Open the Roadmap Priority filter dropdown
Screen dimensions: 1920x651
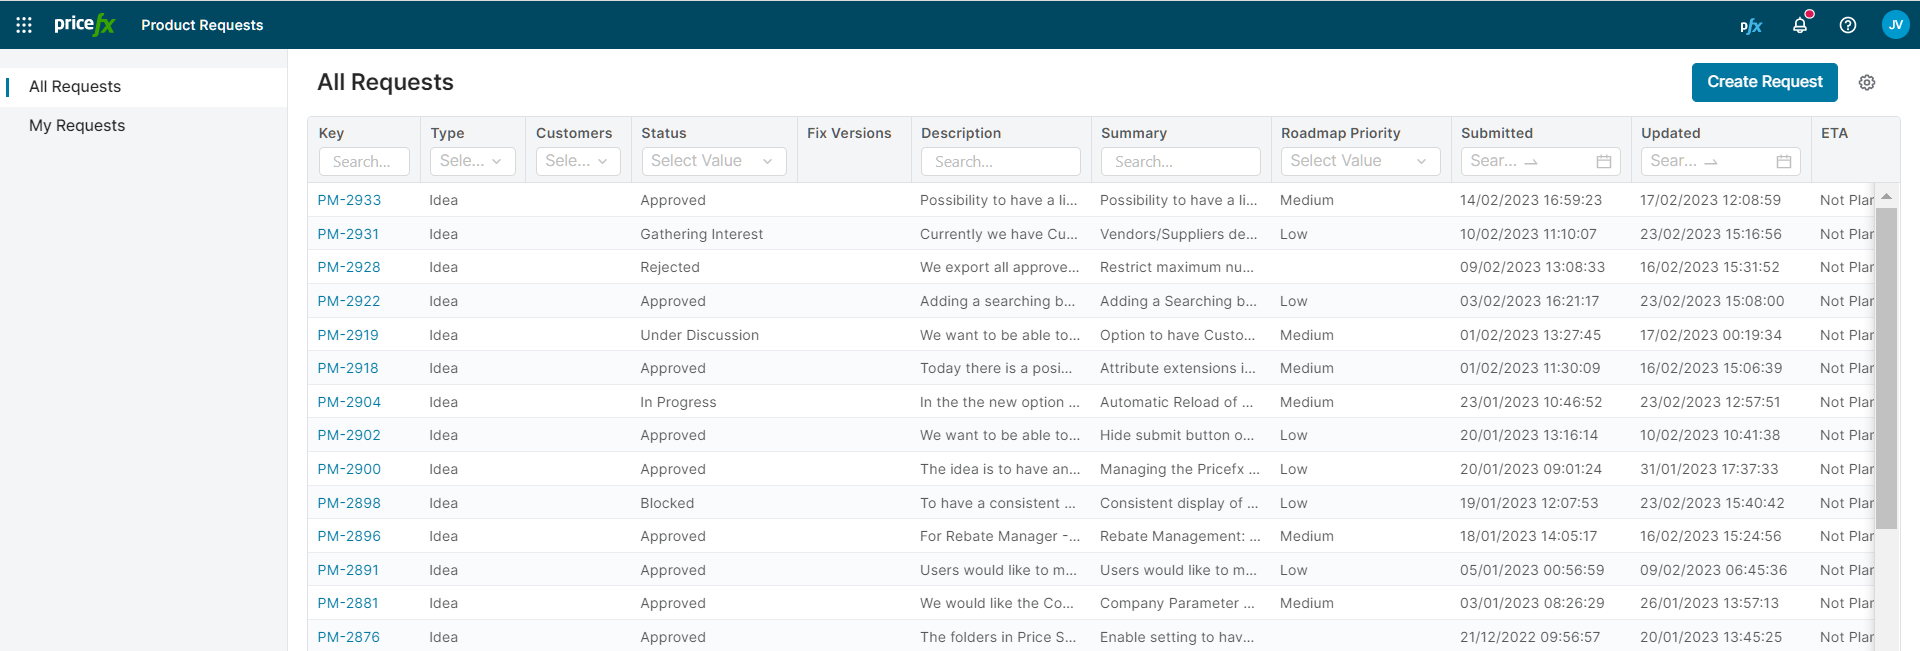click(1360, 161)
